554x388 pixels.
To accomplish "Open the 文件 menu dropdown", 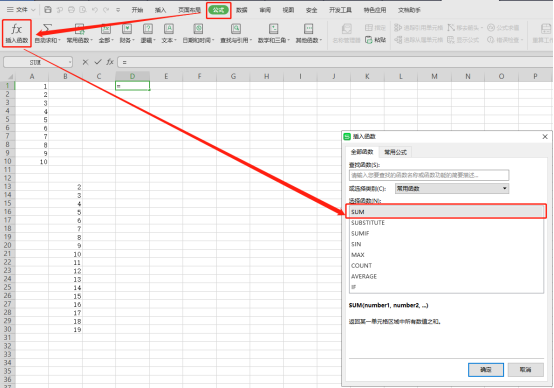I will coord(21,10).
